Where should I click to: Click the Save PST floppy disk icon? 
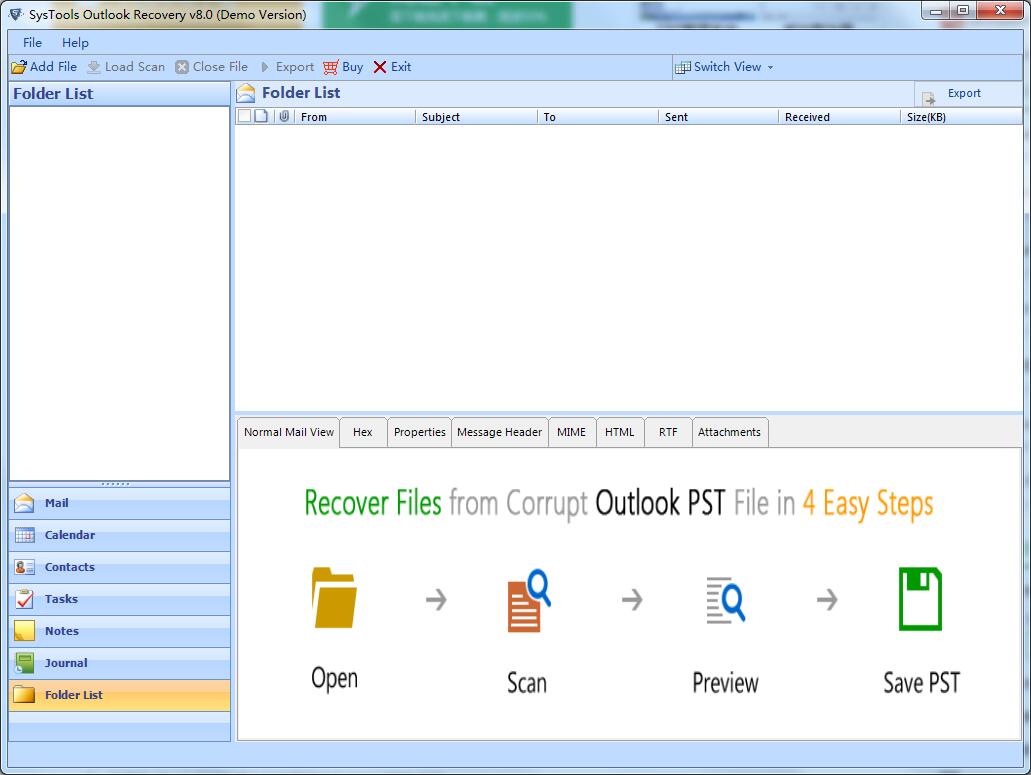coord(920,599)
